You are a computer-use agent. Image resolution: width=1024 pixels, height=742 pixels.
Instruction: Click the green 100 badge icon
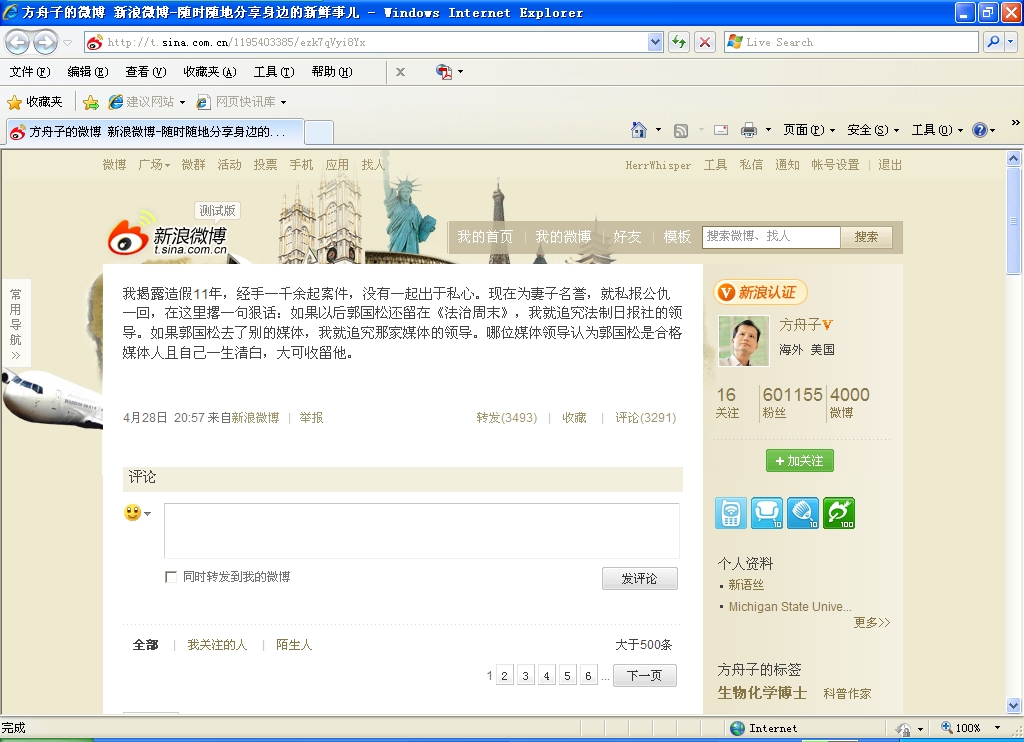(839, 513)
